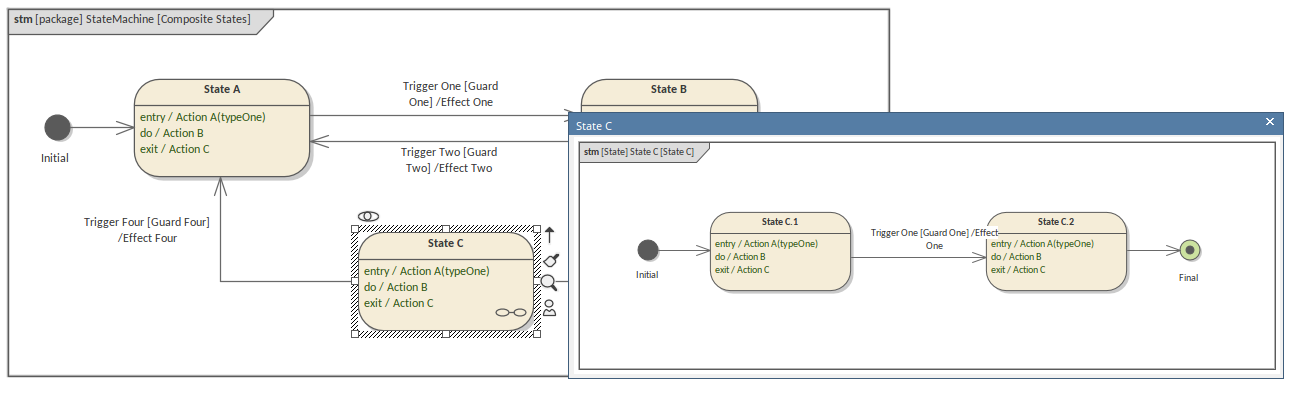The height and width of the screenshot is (400, 1298).
Task: Click the top-left resize handle of State C
Action: (355, 229)
